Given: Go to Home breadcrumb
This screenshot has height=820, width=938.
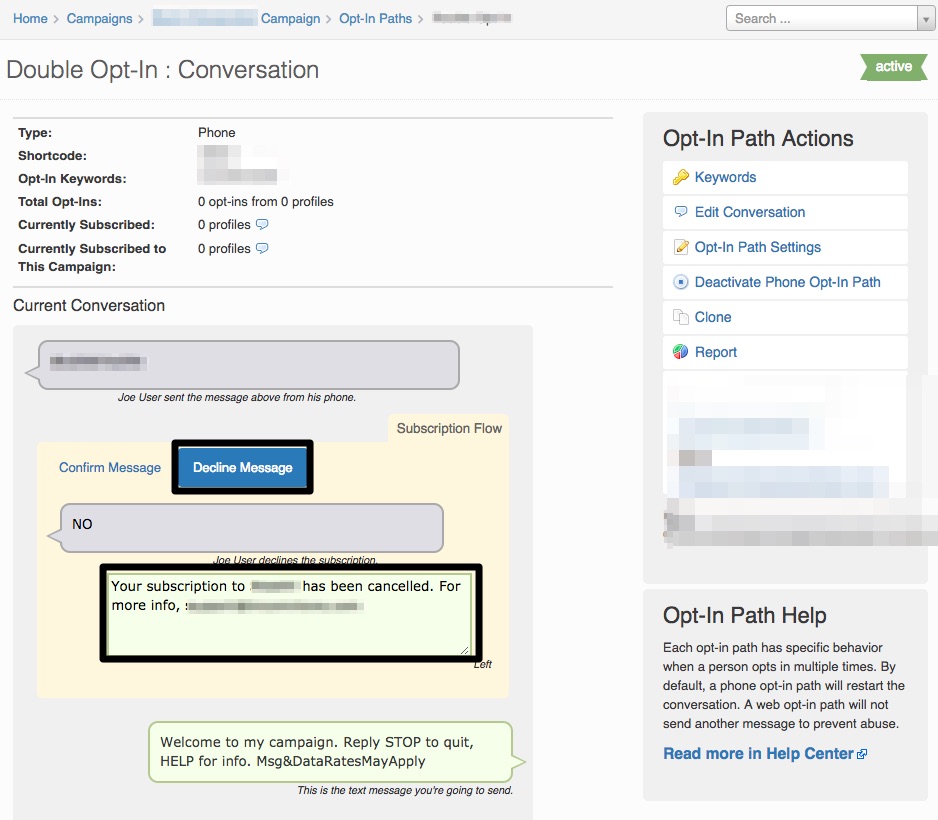Looking at the screenshot, I should click(x=30, y=19).
